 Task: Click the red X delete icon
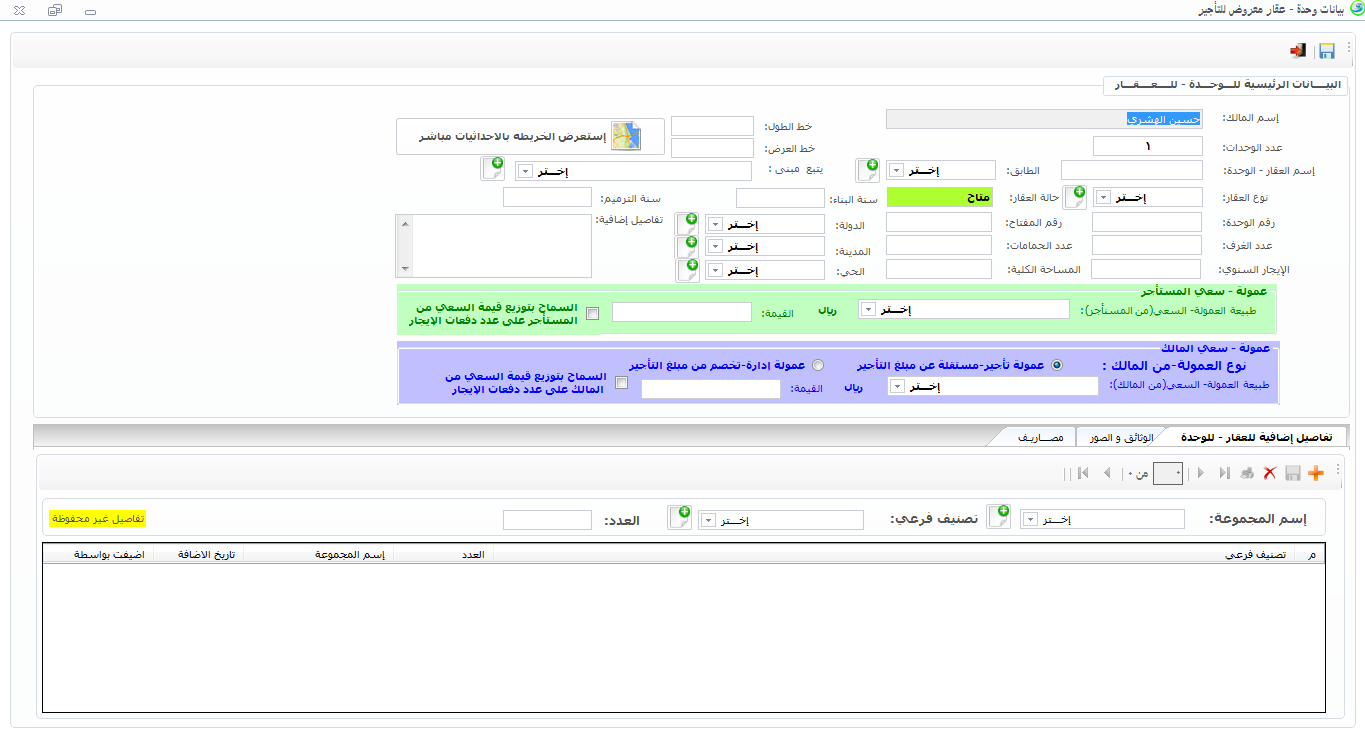(1270, 473)
